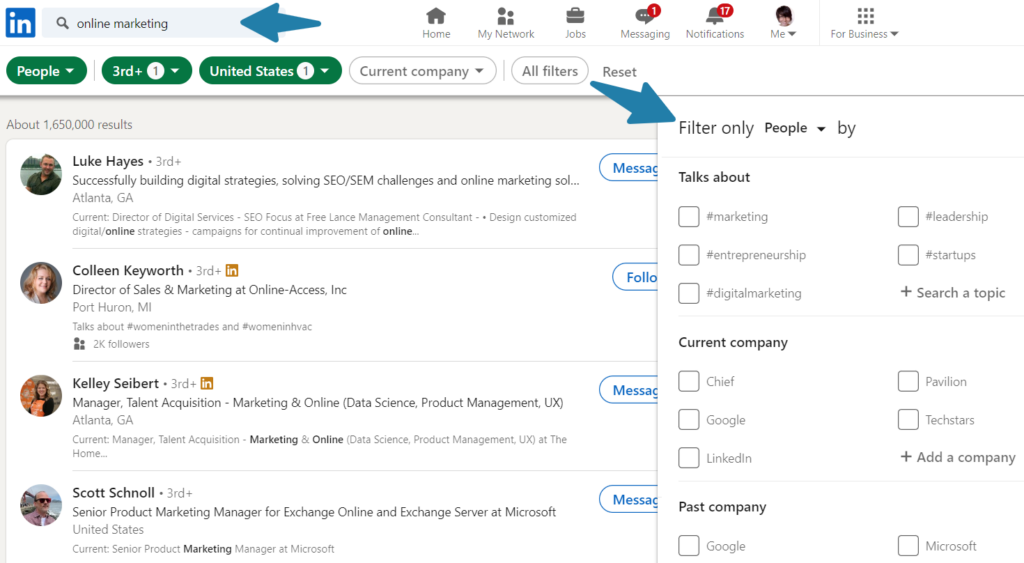The width and height of the screenshot is (1024, 563).
Task: Open the Notifications bell icon
Action: [716, 15]
